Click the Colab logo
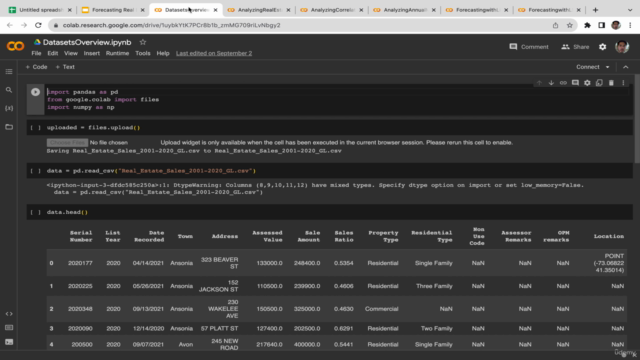 15,46
